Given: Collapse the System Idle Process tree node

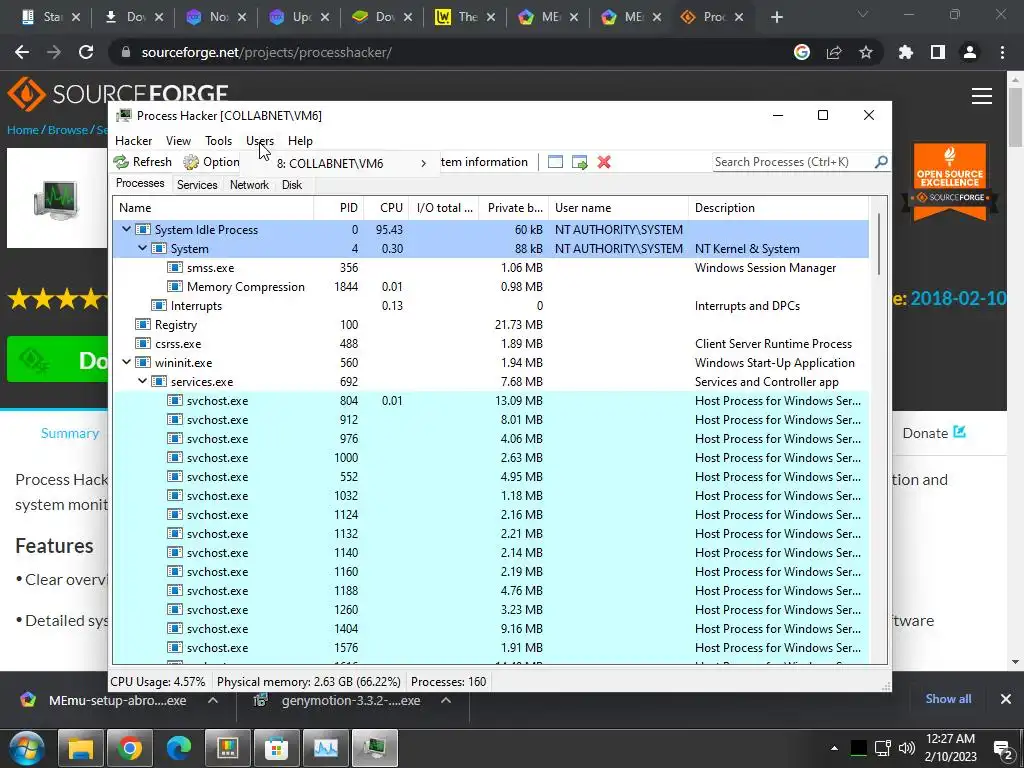Looking at the screenshot, I should tap(127, 229).
